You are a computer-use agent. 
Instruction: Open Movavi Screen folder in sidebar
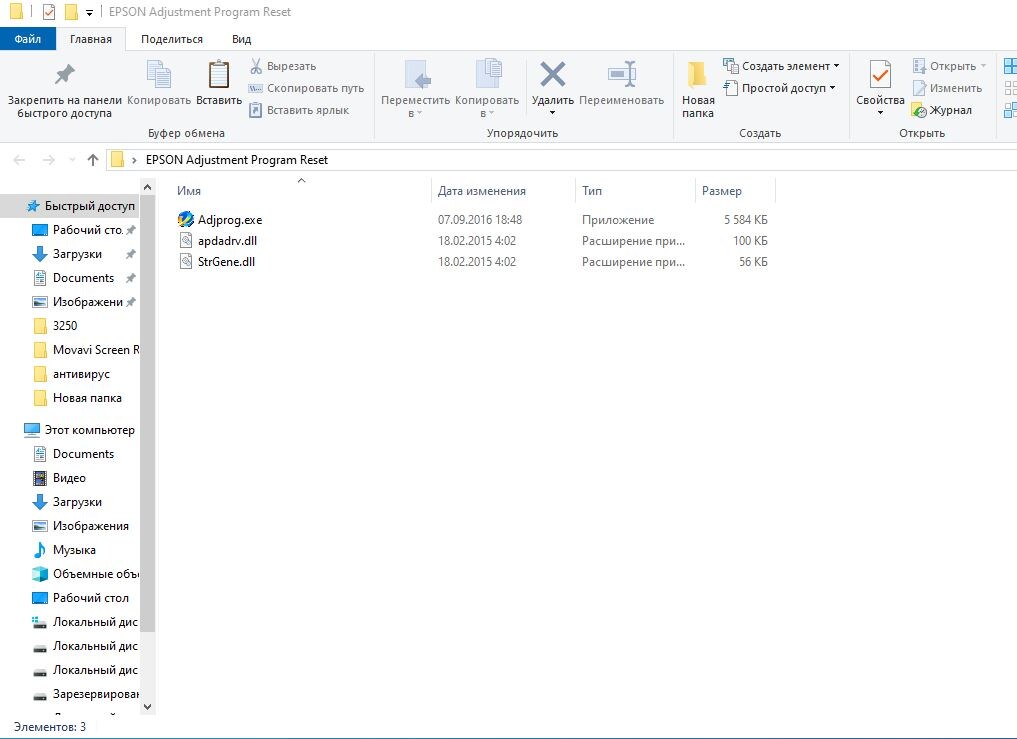(95, 350)
